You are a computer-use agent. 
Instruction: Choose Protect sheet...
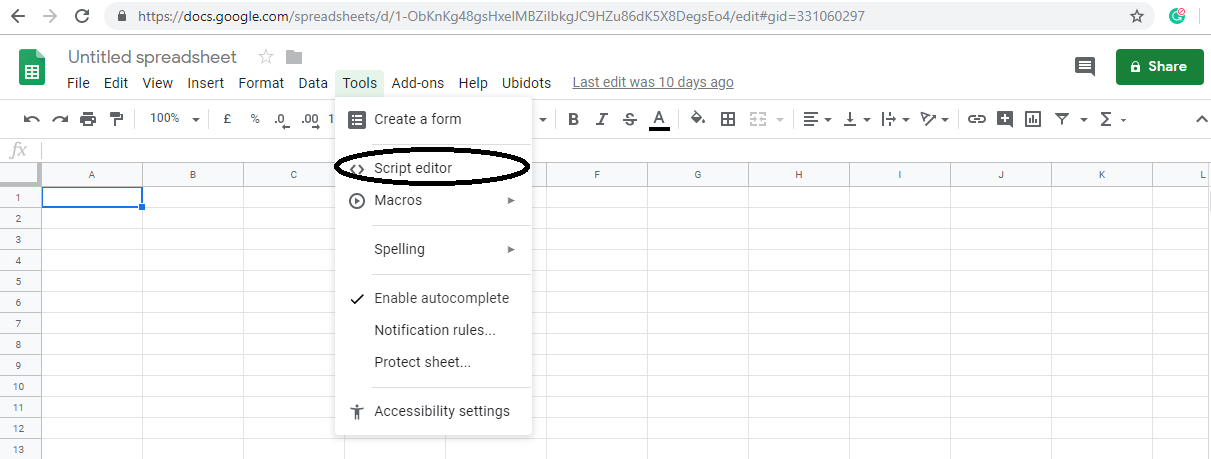point(433,362)
